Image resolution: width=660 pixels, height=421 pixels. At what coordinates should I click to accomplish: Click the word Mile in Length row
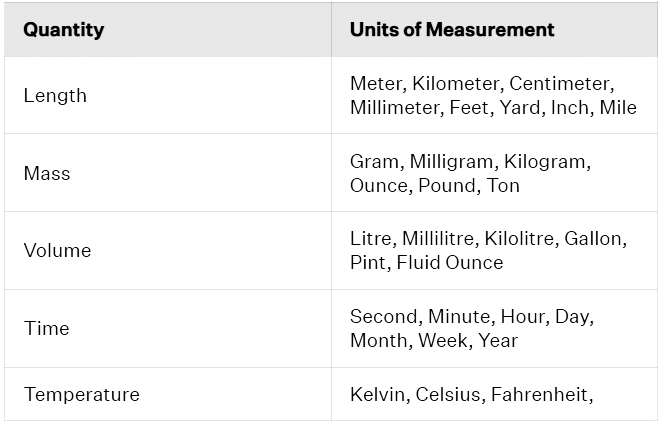(x=618, y=107)
